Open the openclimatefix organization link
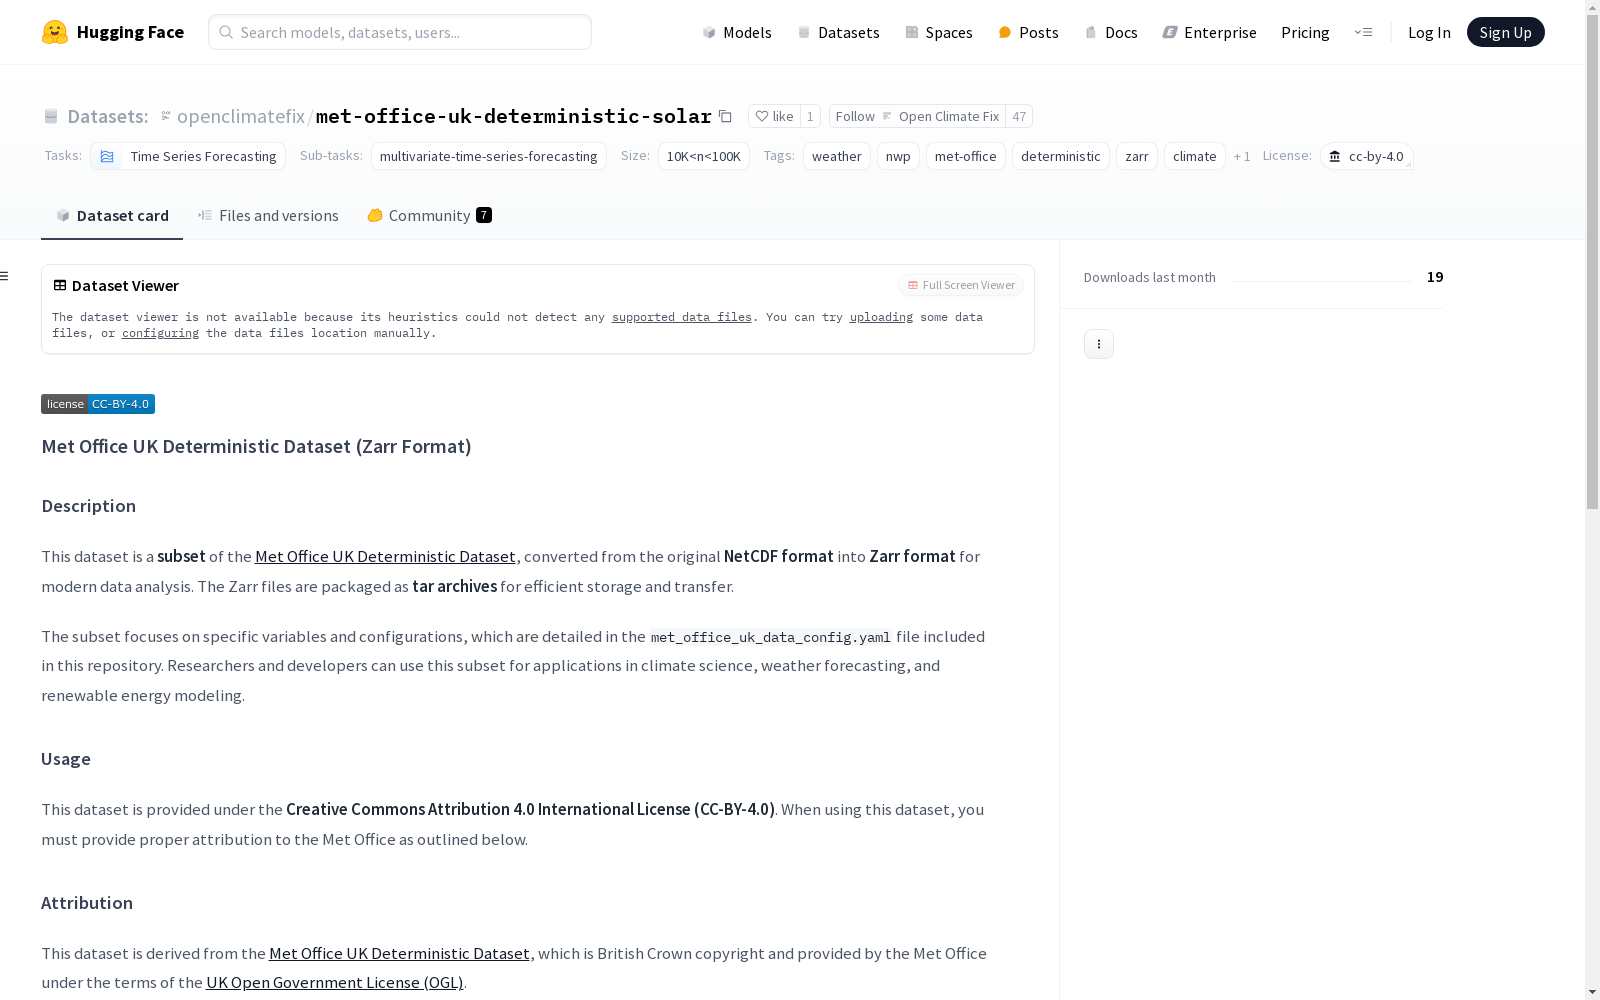Image resolution: width=1600 pixels, height=1000 pixels. [241, 116]
